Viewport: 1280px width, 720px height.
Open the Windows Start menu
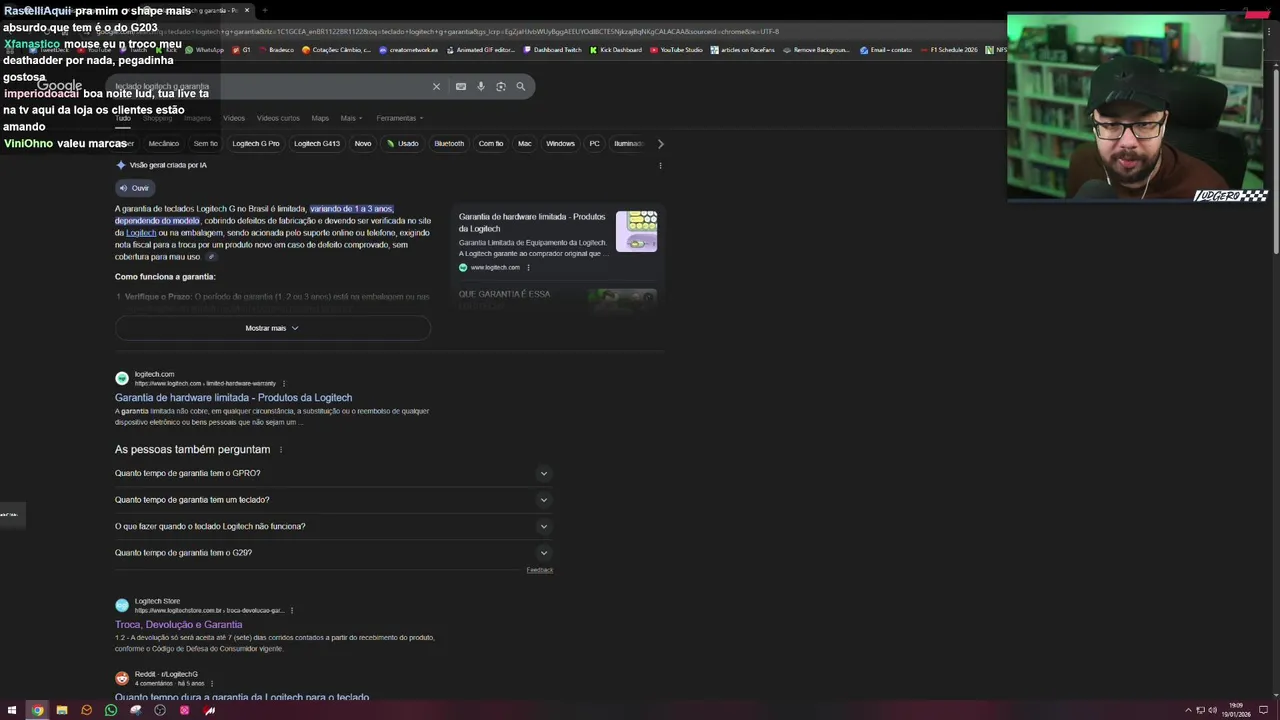pyautogui.click(x=12, y=710)
